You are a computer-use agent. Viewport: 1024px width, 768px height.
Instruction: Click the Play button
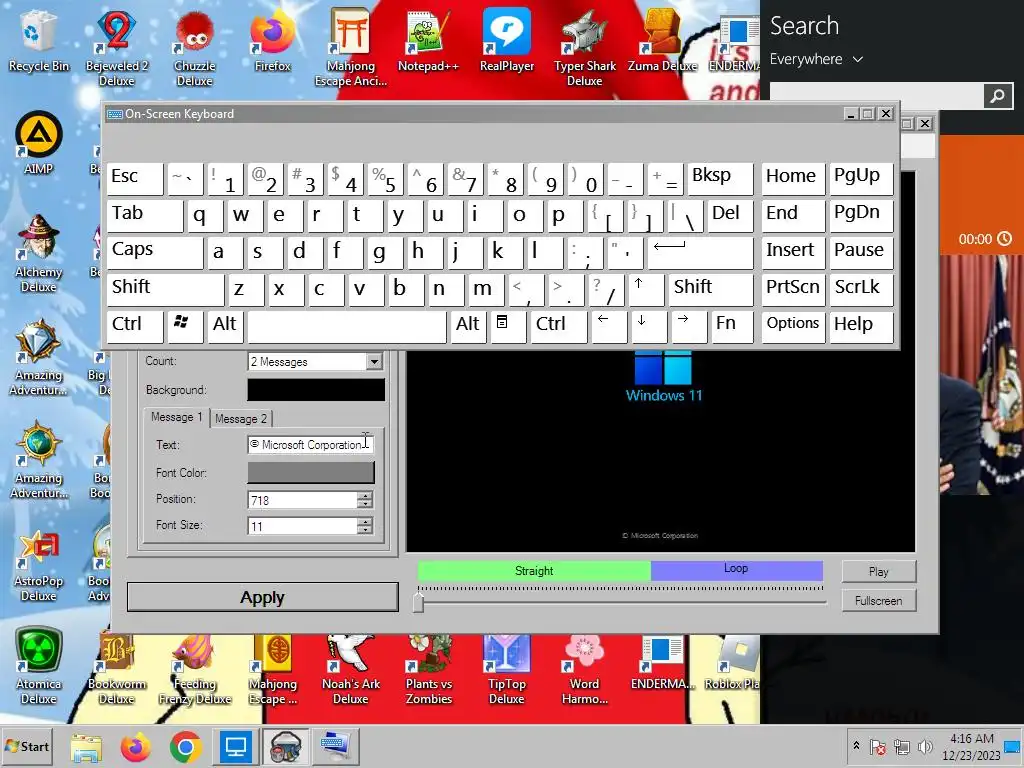(x=878, y=571)
